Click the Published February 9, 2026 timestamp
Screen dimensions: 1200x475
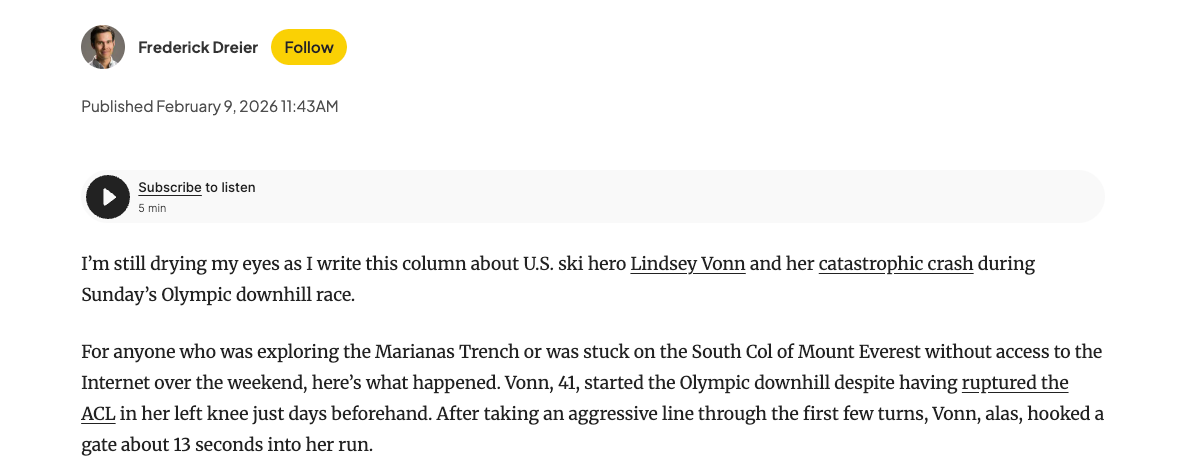210,106
